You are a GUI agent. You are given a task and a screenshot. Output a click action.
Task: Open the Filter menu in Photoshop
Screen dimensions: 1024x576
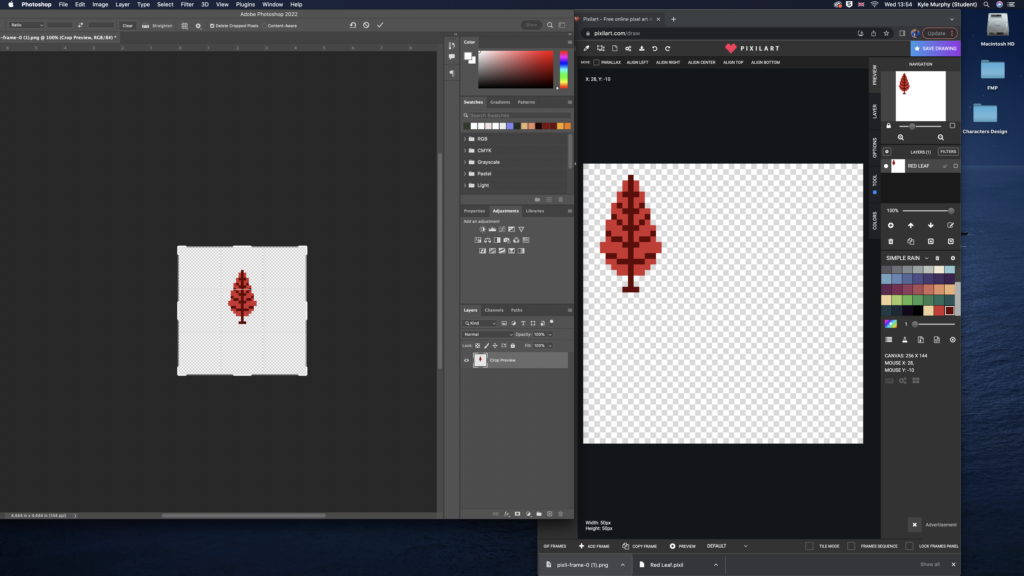(x=187, y=5)
